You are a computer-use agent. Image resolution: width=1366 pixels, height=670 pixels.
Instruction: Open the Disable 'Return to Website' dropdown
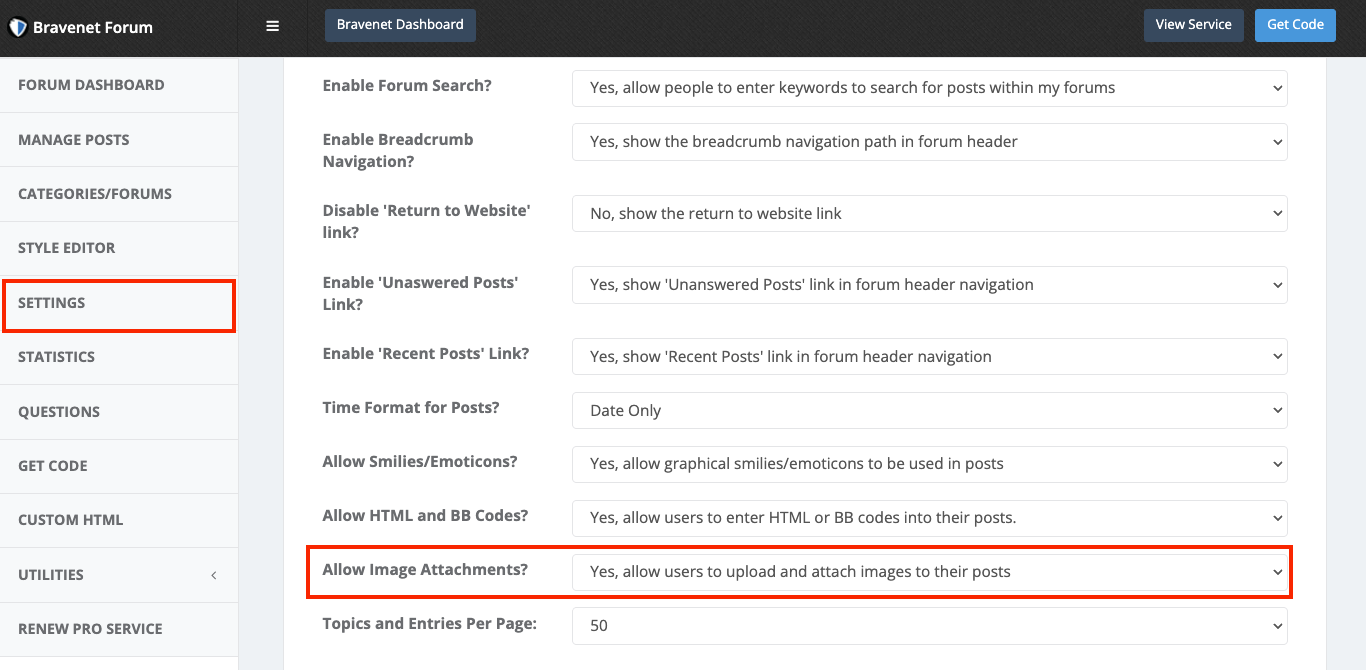(x=929, y=214)
